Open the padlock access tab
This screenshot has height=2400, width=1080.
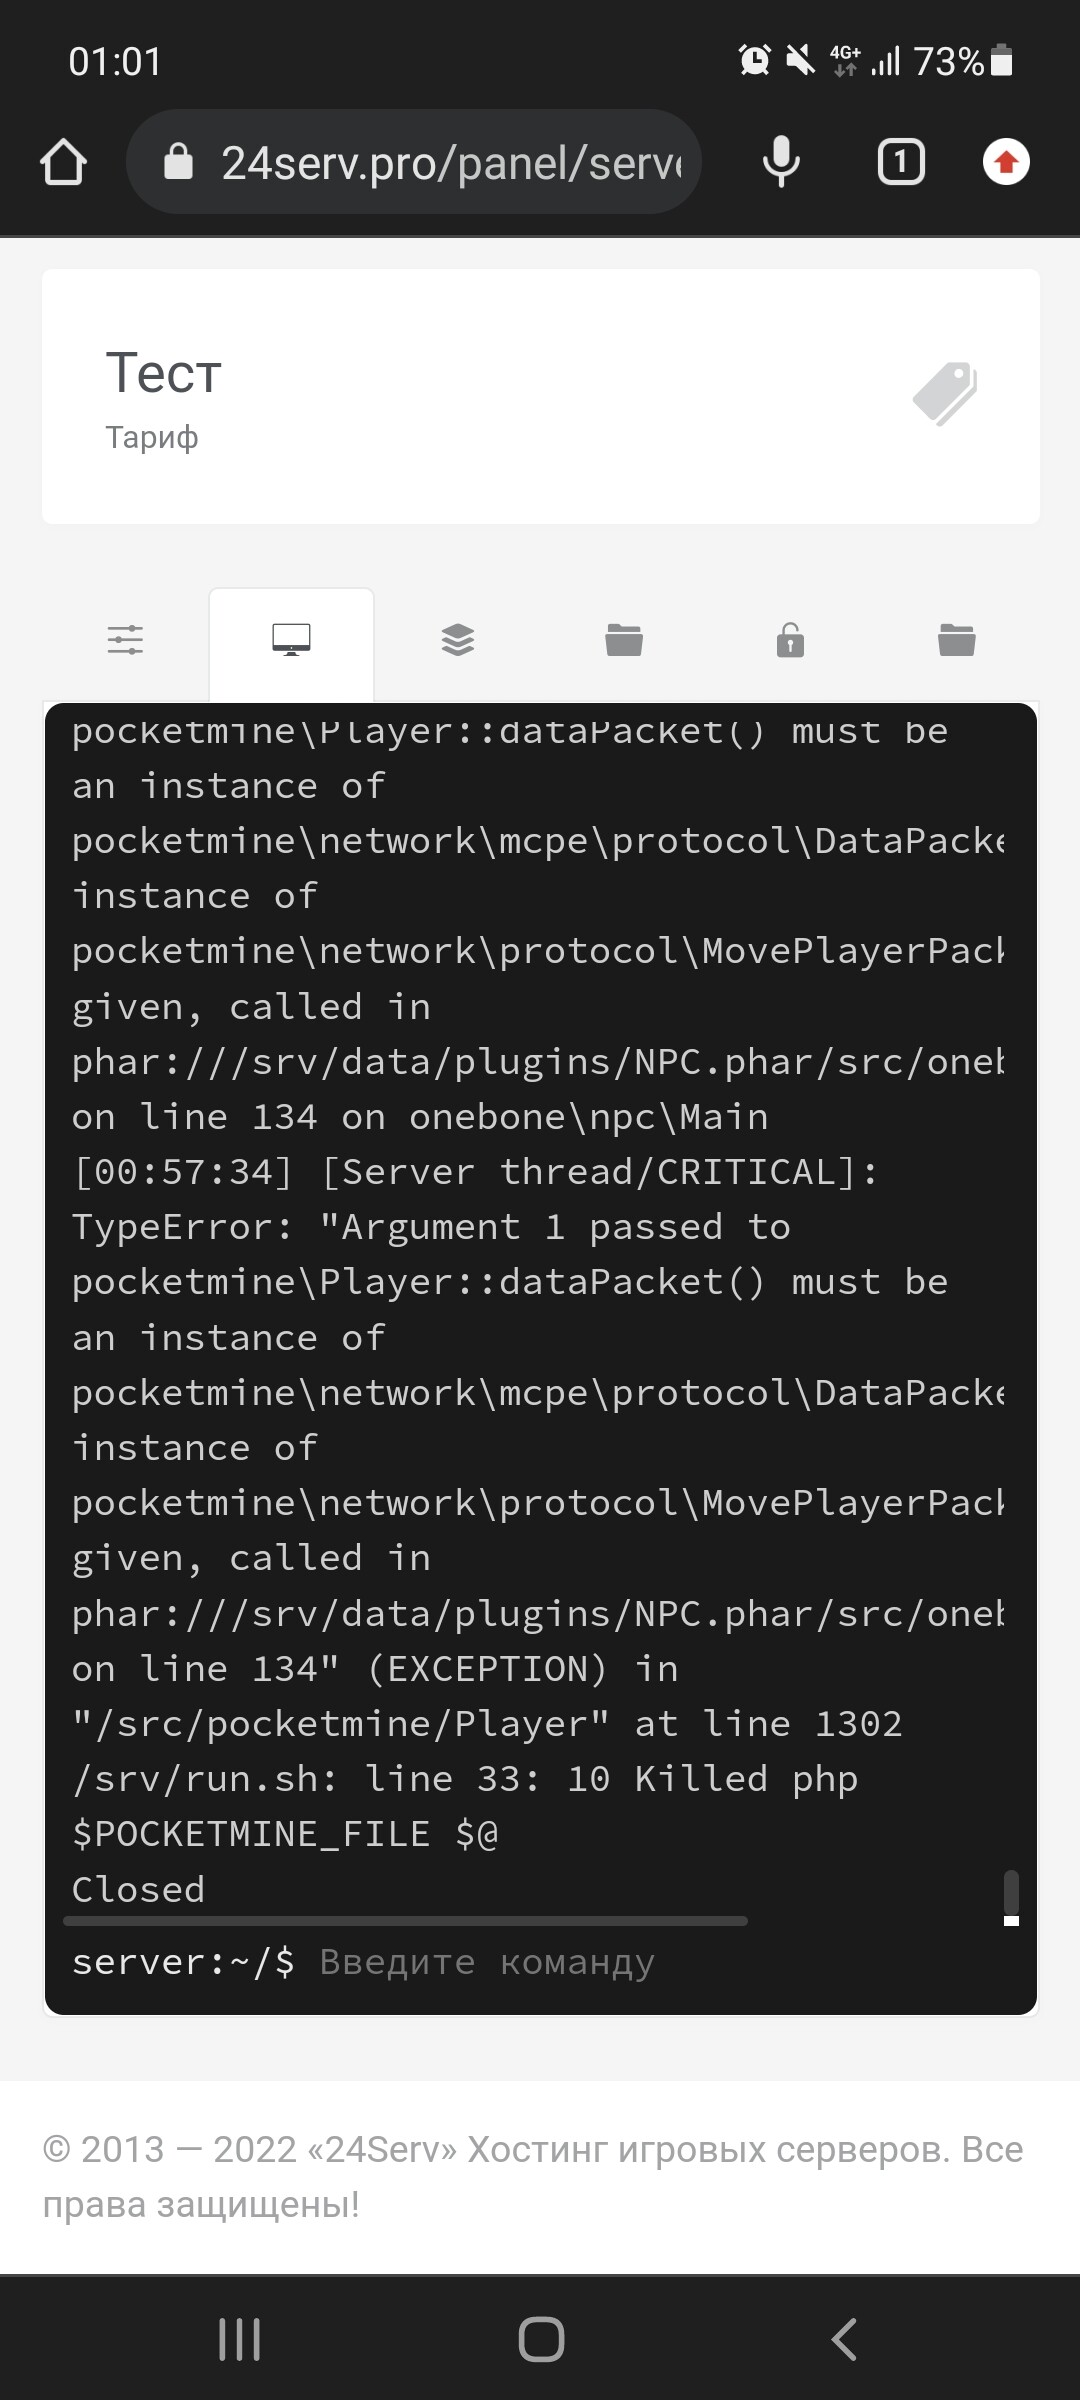pyautogui.click(x=790, y=639)
